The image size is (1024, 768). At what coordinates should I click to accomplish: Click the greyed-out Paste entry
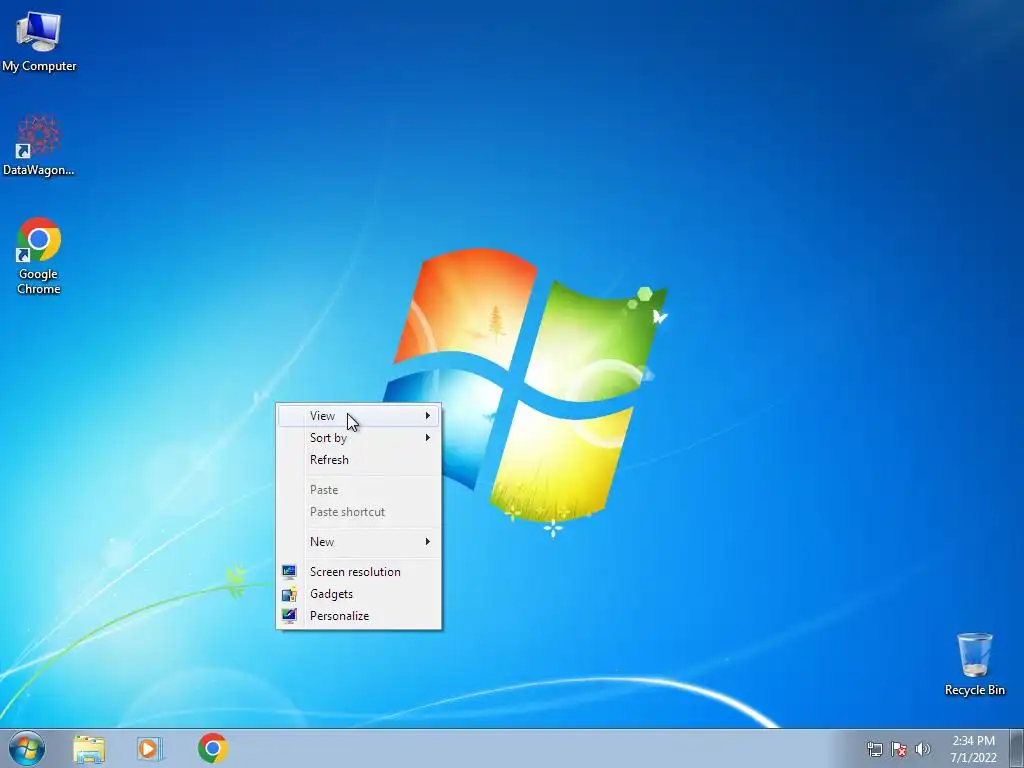tap(359, 490)
